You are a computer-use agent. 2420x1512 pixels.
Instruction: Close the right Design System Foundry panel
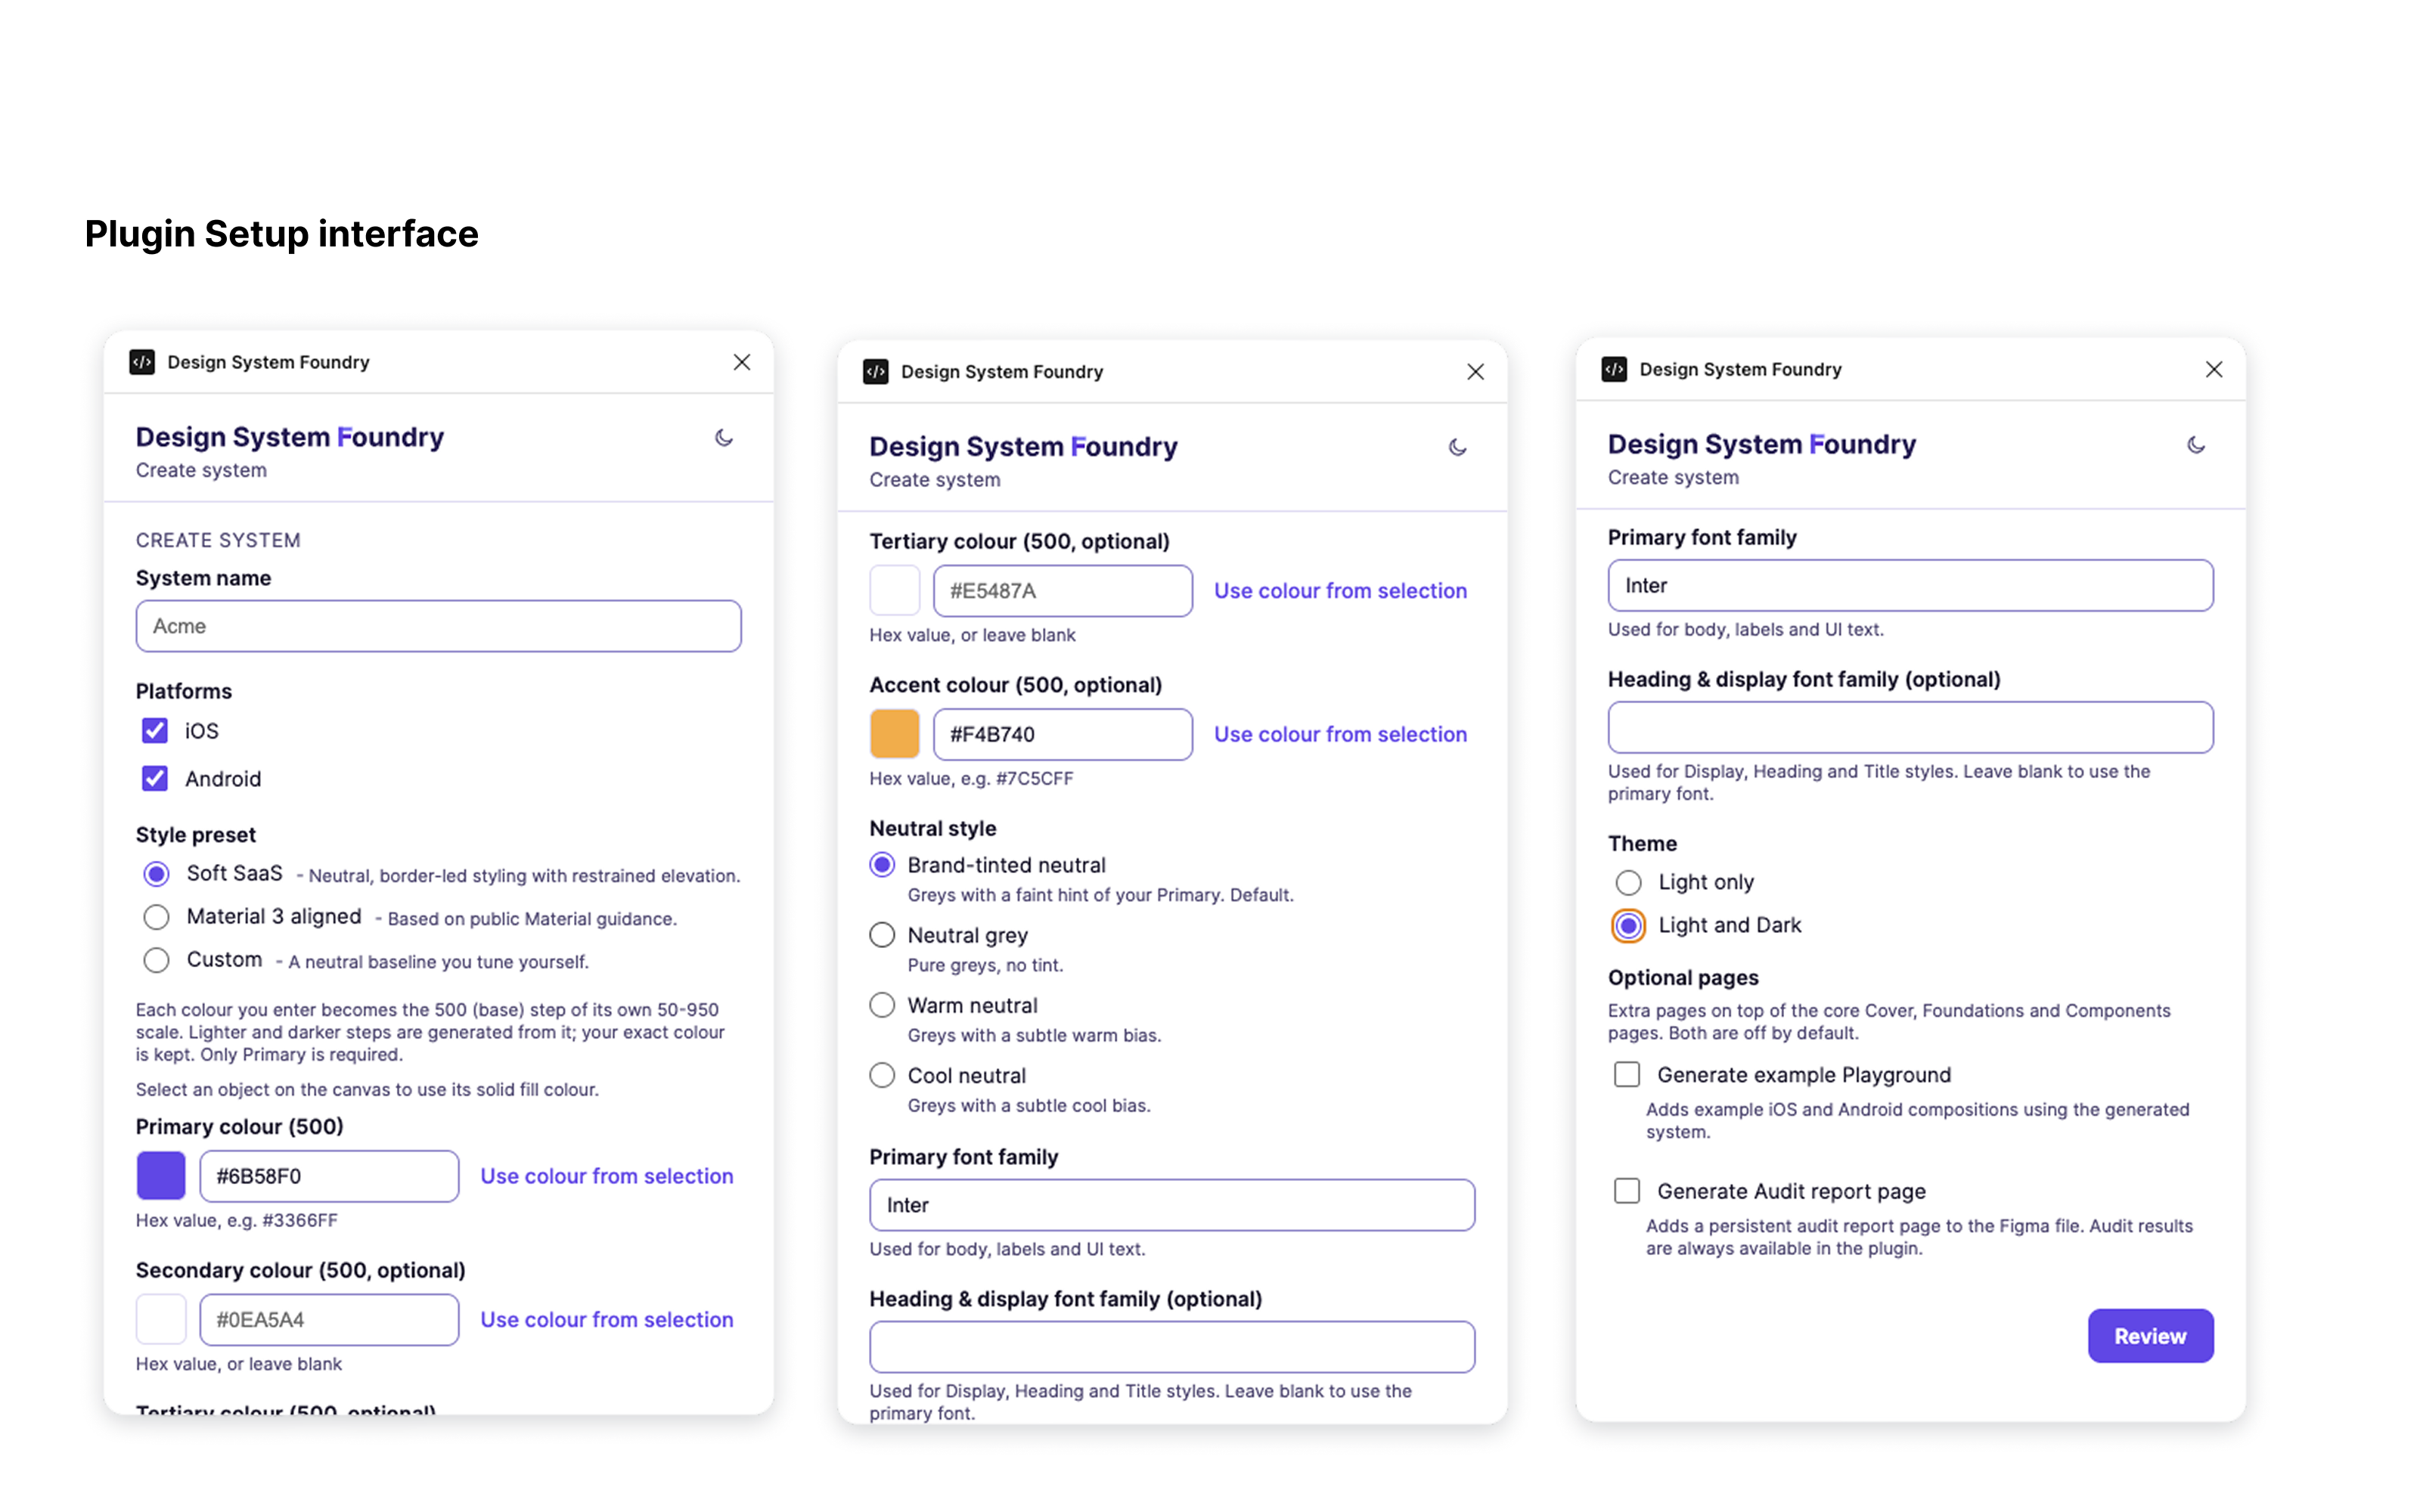[x=2214, y=369]
